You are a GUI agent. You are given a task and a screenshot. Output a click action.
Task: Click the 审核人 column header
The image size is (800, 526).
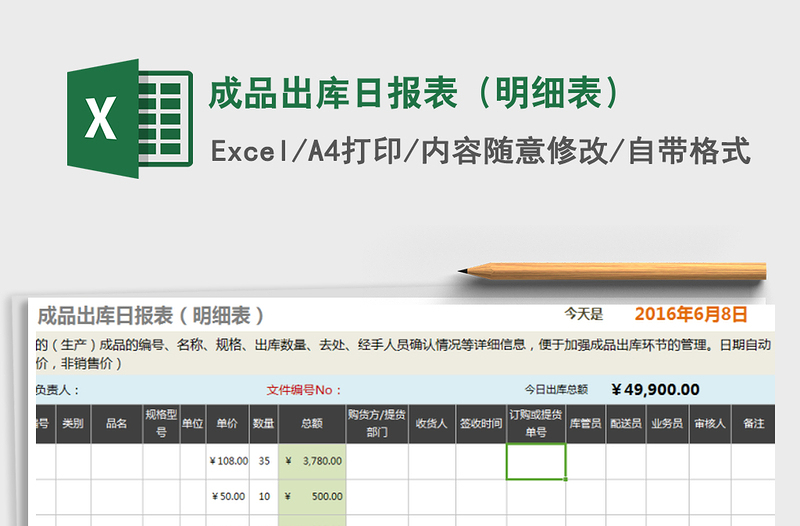[x=710, y=423]
